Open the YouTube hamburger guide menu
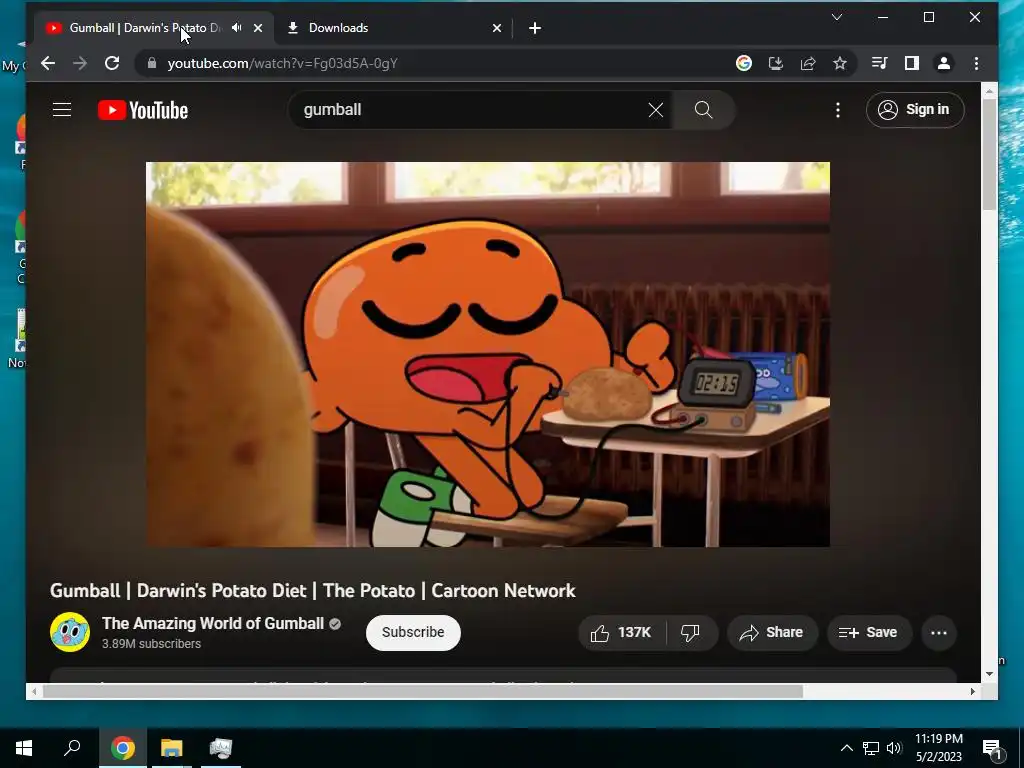 [x=62, y=110]
